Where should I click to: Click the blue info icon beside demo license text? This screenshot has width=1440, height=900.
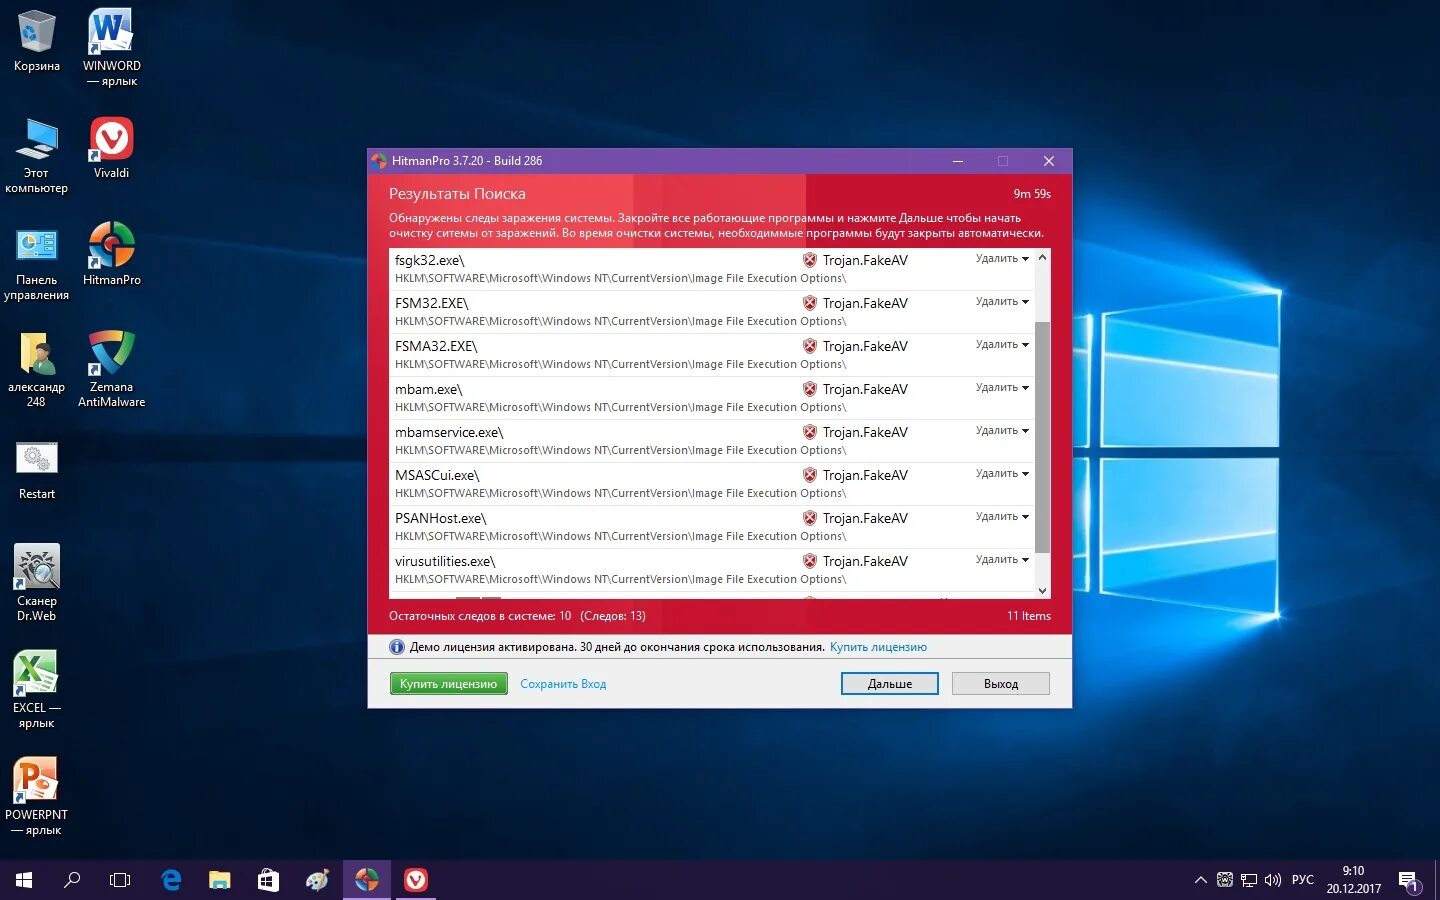[x=396, y=647]
